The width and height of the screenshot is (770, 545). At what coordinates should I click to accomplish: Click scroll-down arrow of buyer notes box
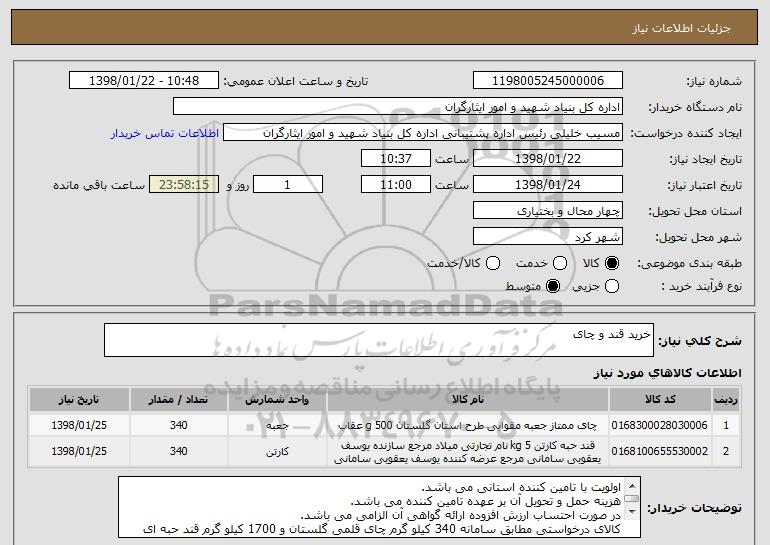pyautogui.click(x=632, y=512)
